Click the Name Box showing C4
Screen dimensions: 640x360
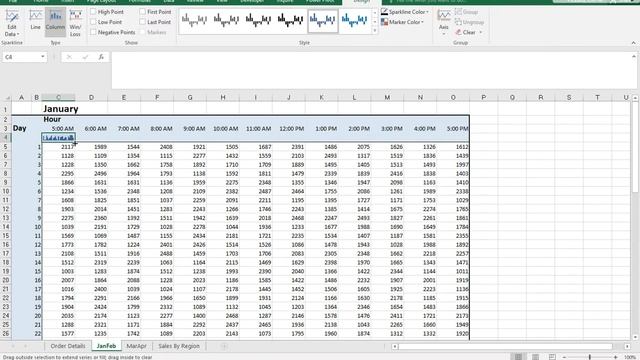21,57
